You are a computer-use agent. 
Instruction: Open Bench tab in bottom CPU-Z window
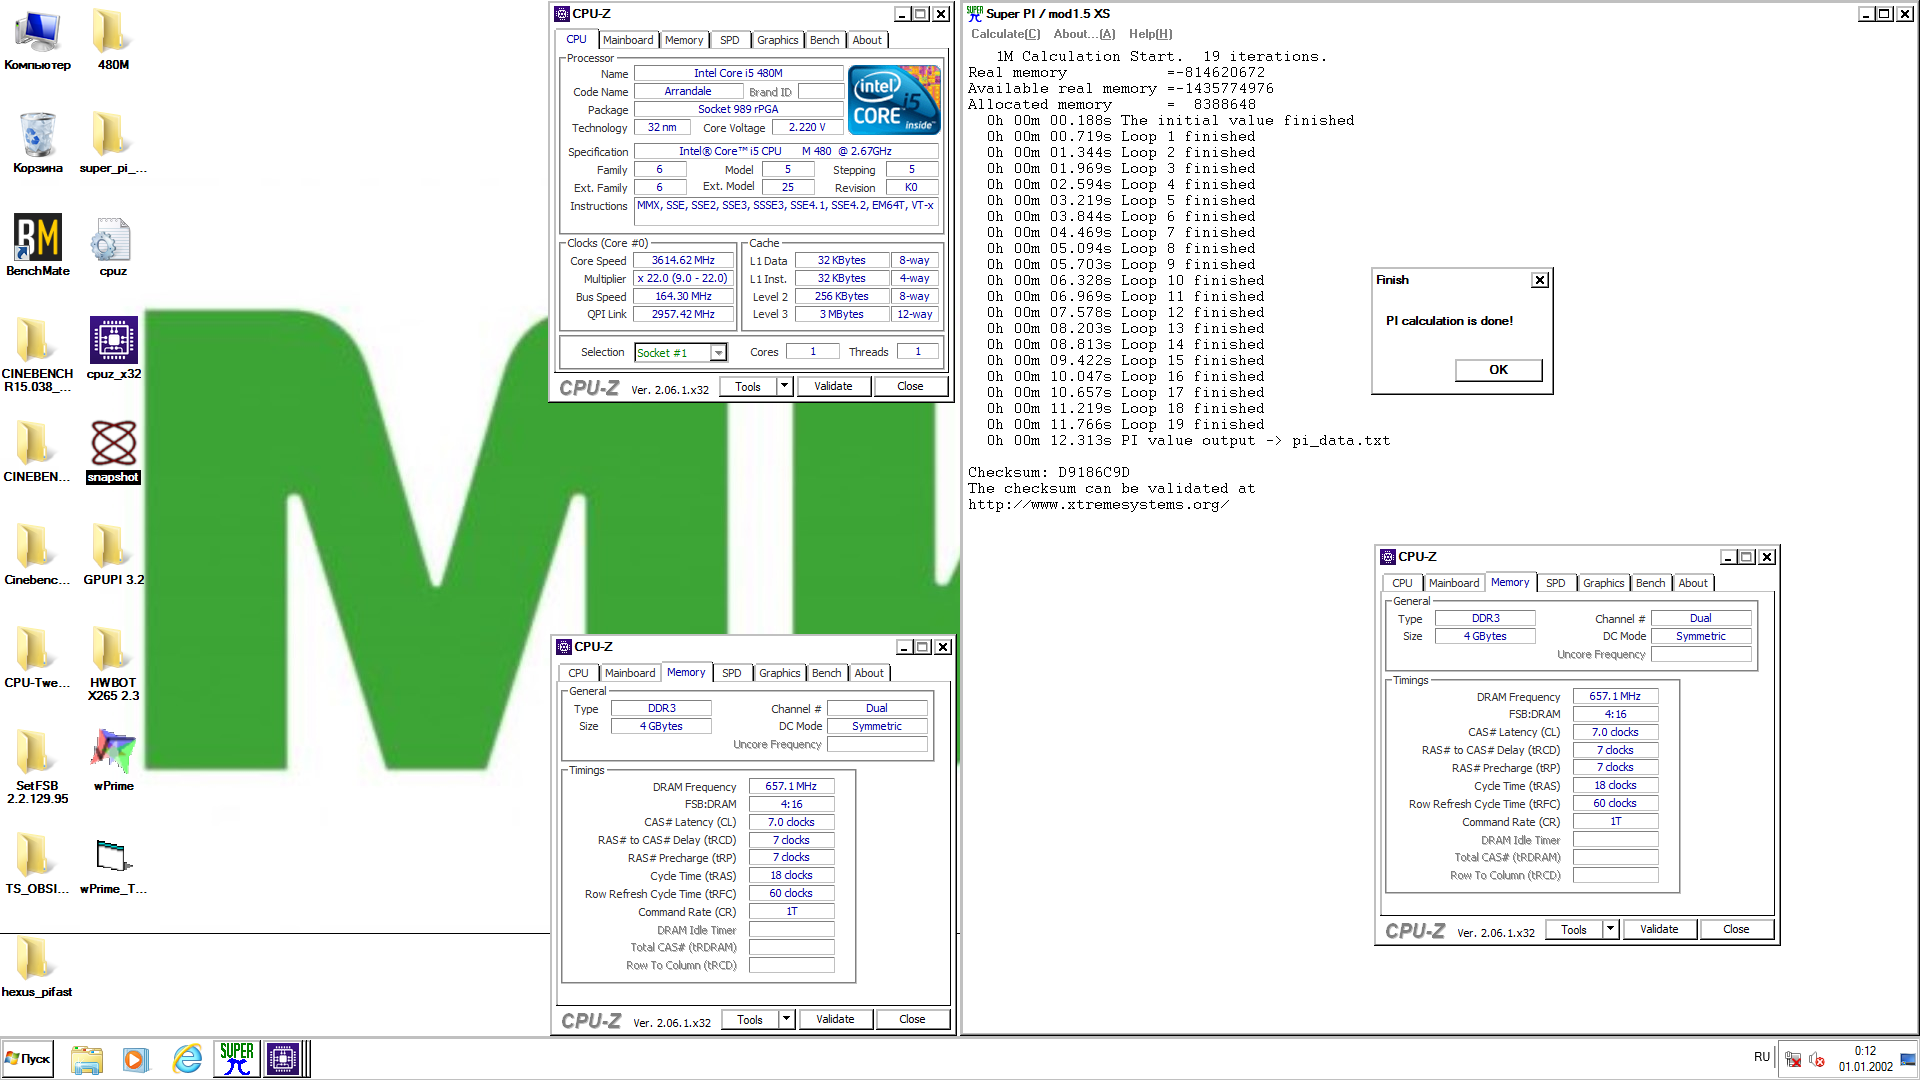pos(826,673)
